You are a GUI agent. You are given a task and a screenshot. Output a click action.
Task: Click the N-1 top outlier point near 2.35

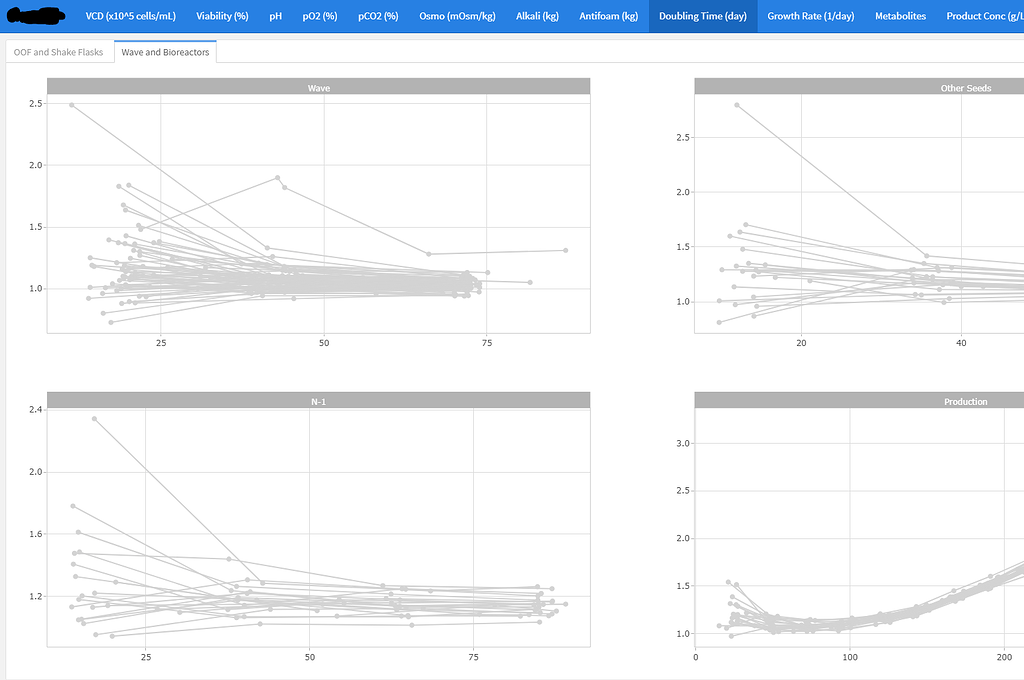[x=95, y=419]
